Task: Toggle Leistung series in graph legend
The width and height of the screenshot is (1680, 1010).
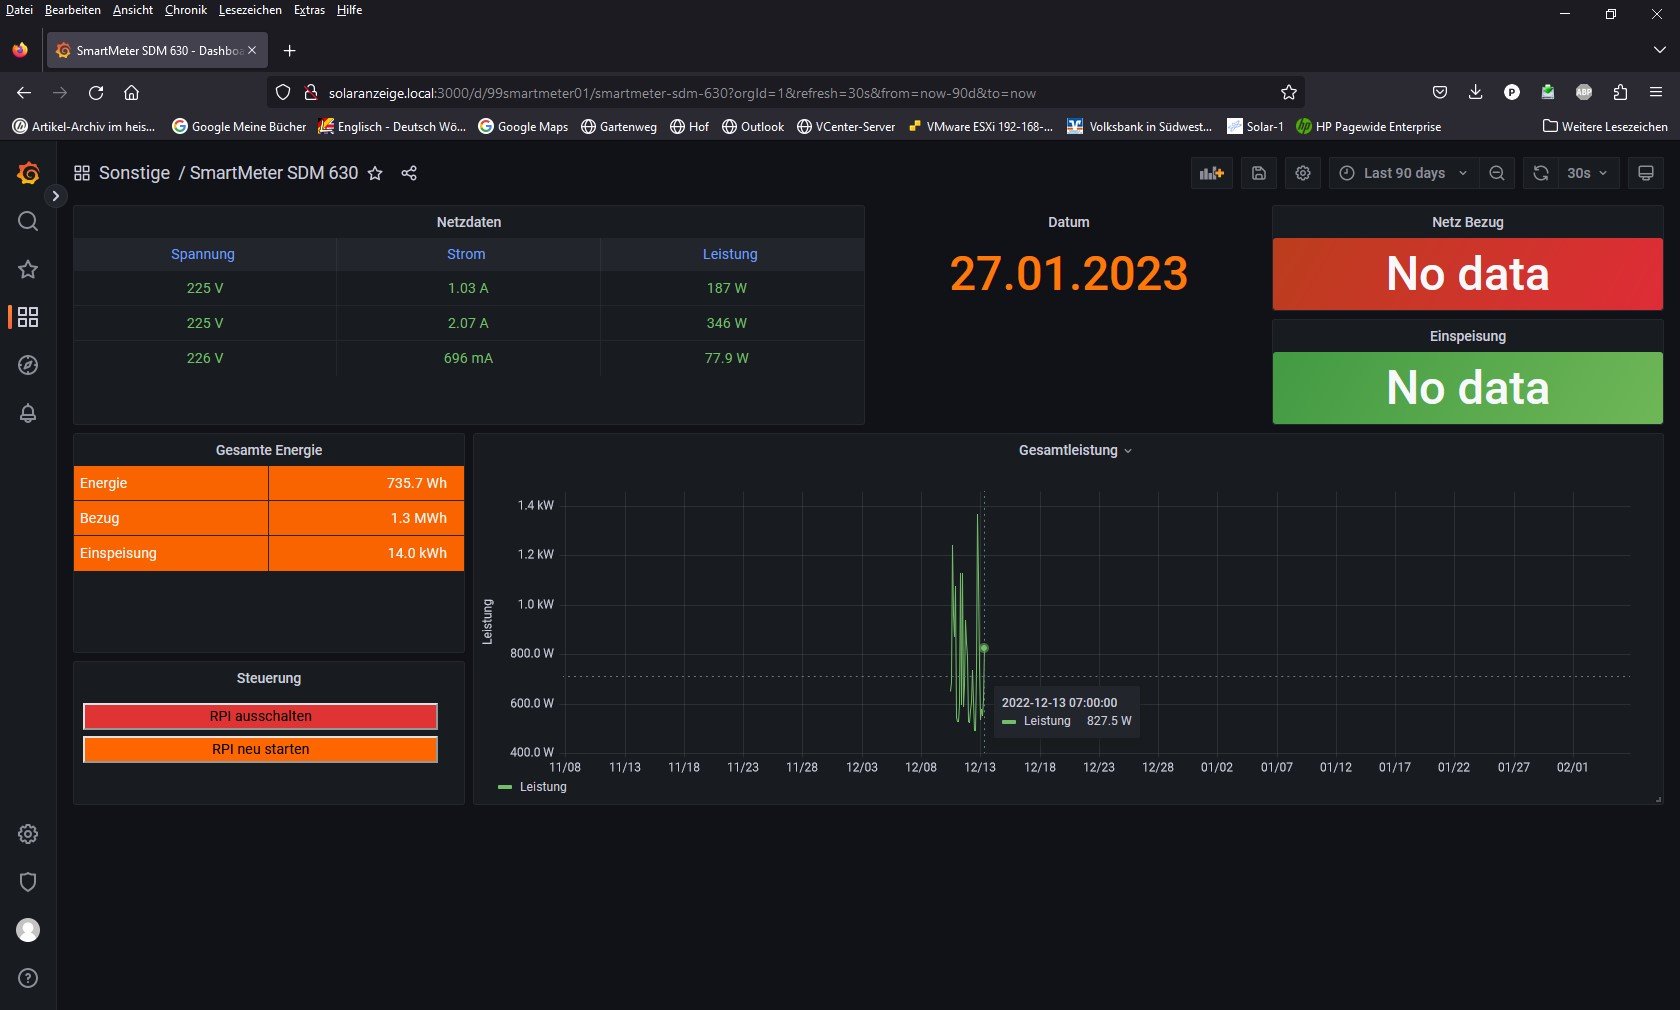Action: point(542,787)
